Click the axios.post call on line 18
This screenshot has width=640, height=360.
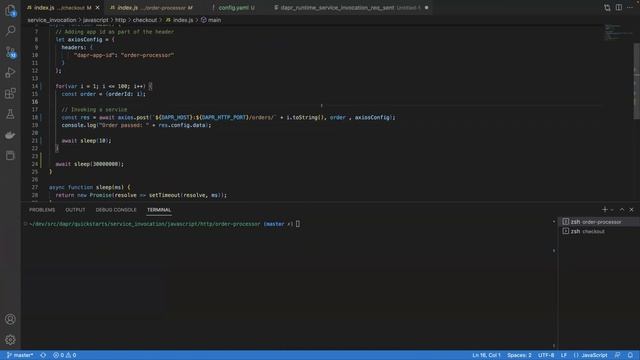[133, 117]
